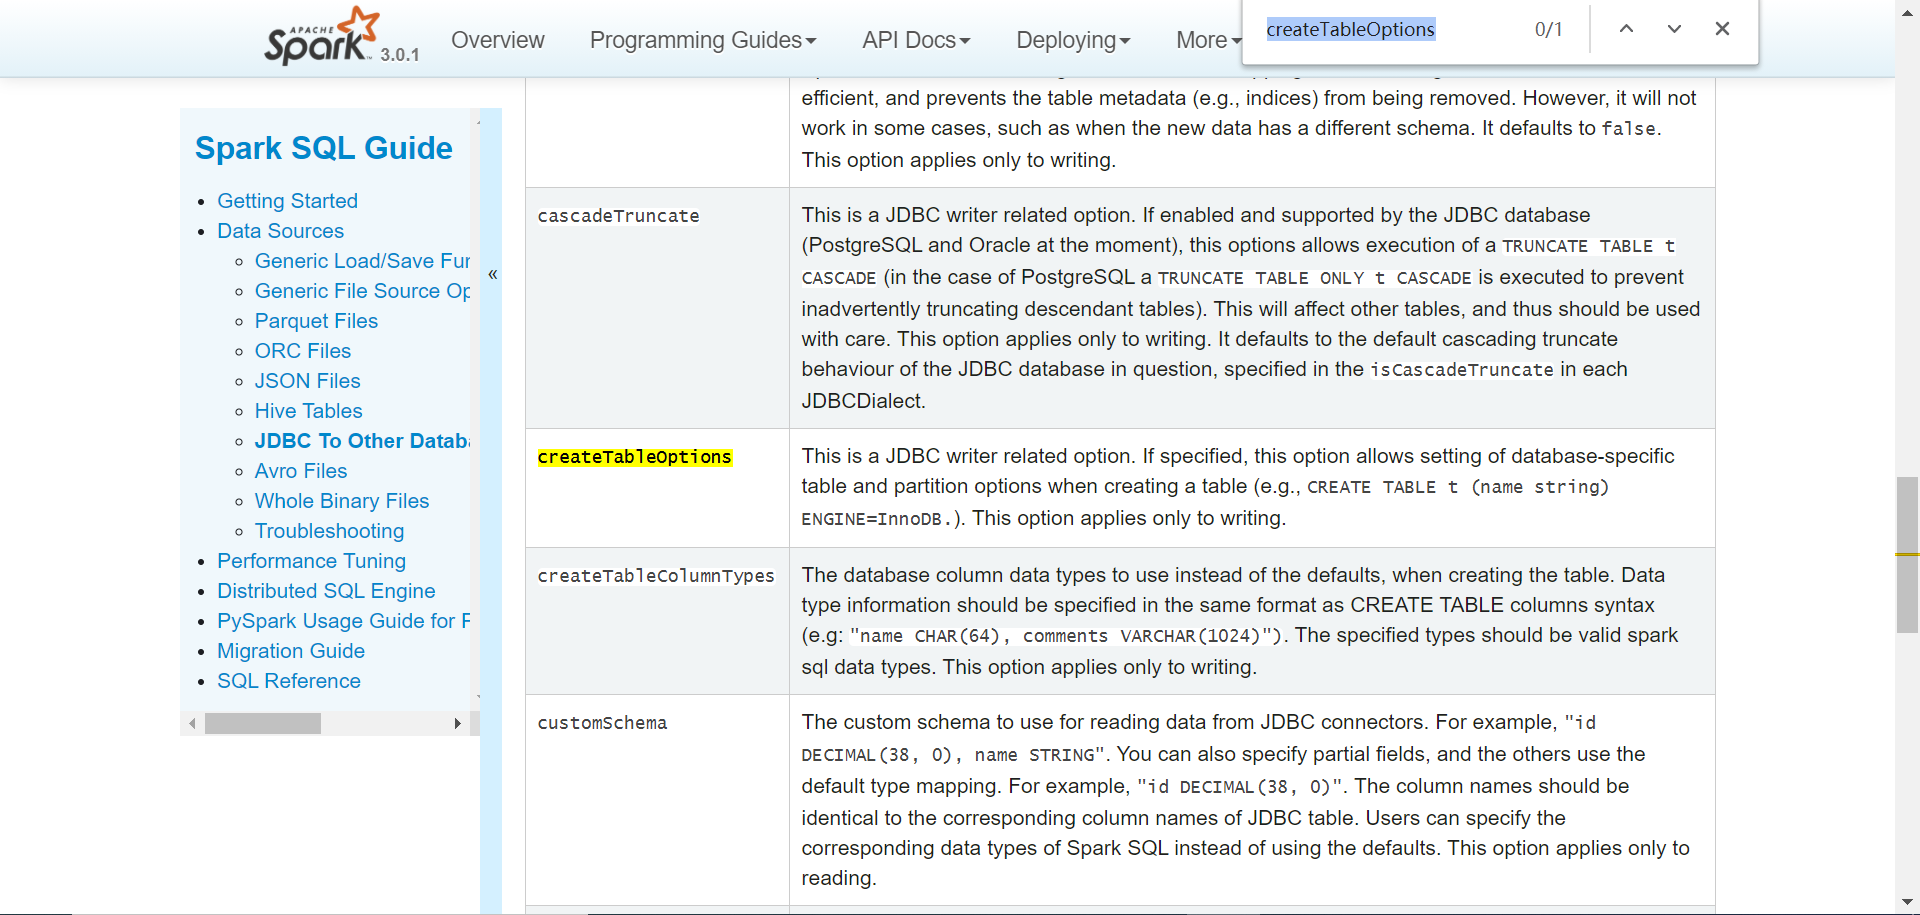Image resolution: width=1920 pixels, height=915 pixels.
Task: Open the JDBC To Other Databases page
Action: point(361,440)
